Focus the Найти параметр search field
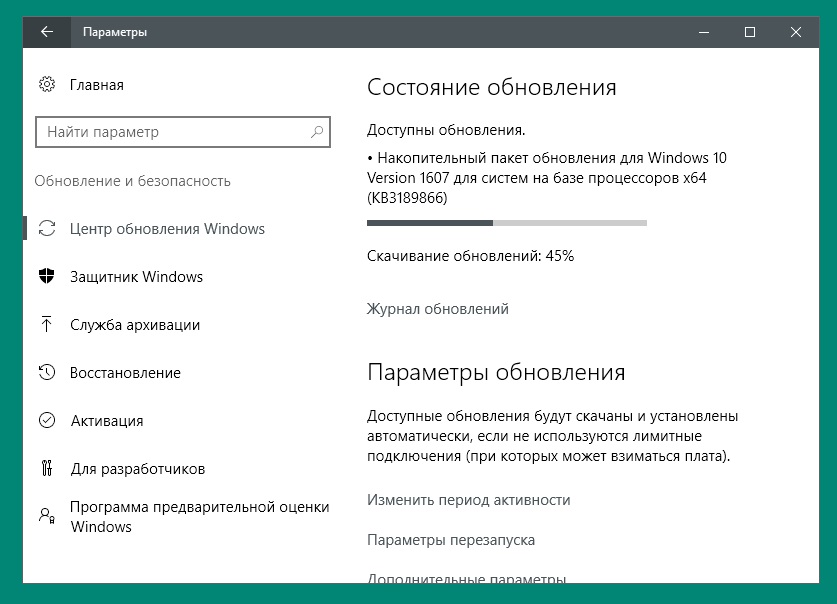This screenshot has height=604, width=837. 183,132
